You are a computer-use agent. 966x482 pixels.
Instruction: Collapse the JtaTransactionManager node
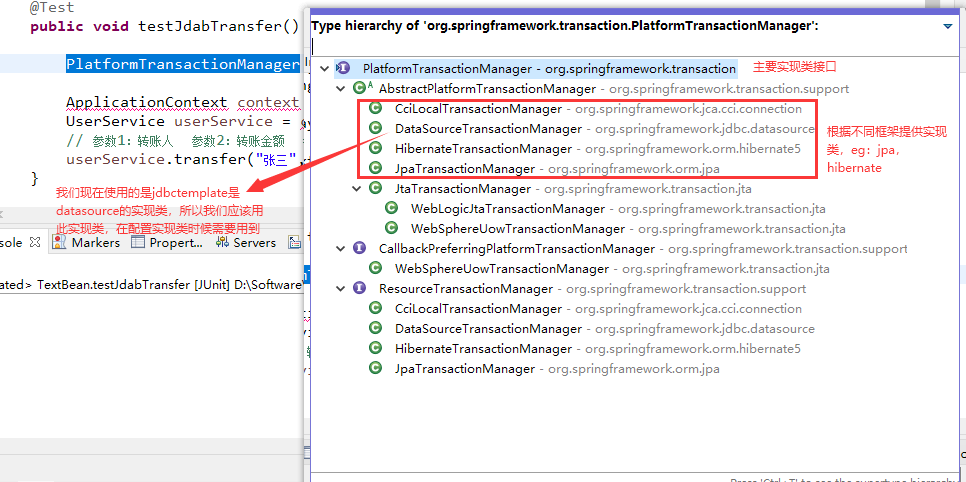[x=357, y=189]
